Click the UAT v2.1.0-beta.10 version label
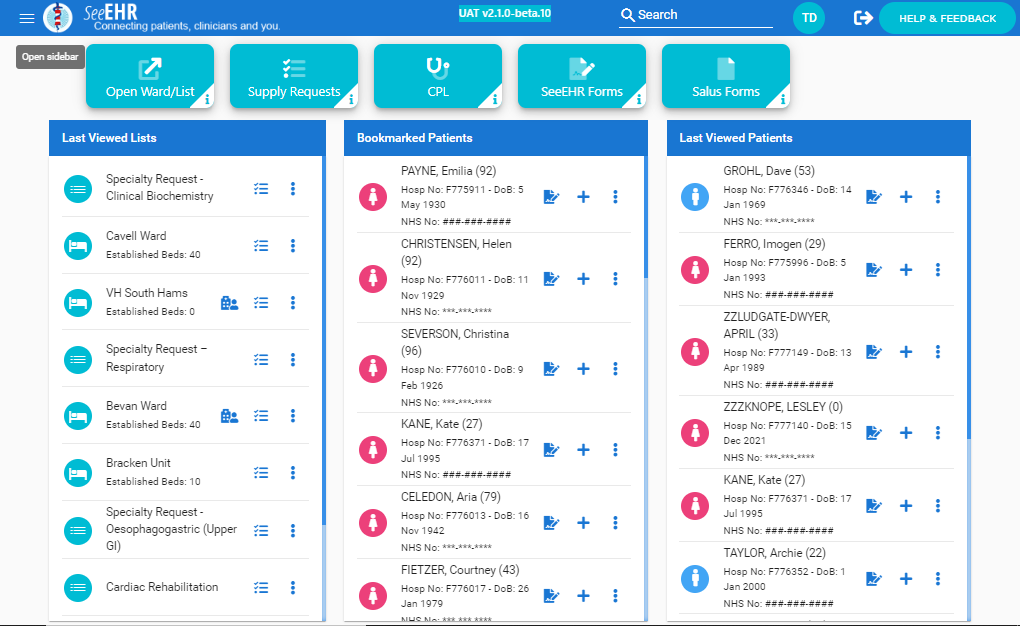1020x626 pixels. [x=505, y=13]
